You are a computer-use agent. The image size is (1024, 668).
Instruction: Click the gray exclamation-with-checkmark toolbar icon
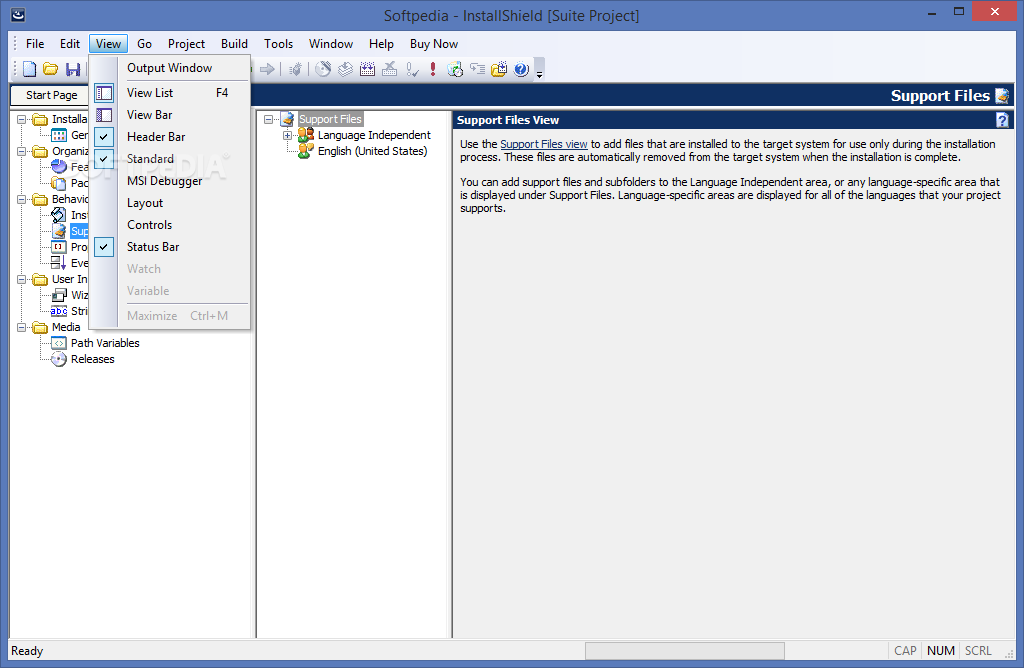412,69
